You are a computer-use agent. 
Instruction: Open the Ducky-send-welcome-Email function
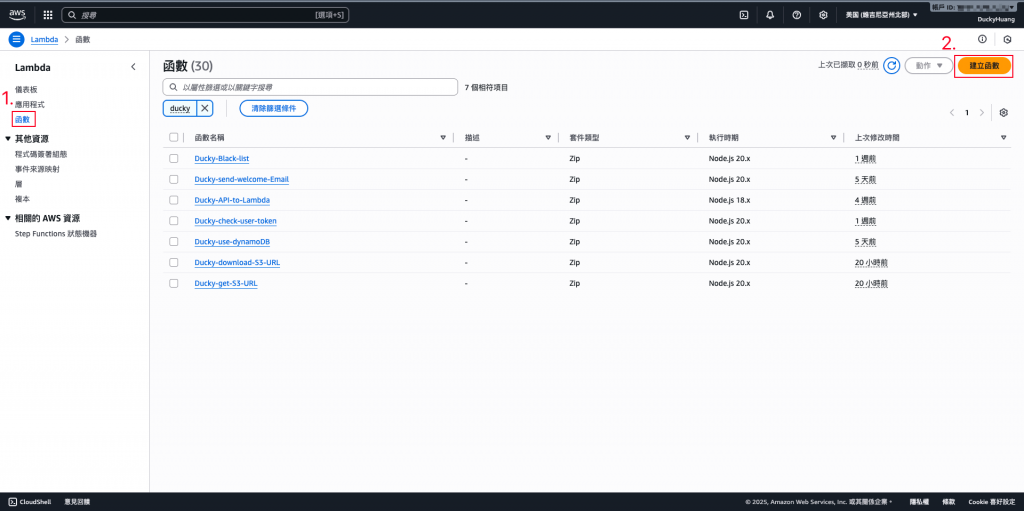click(242, 179)
